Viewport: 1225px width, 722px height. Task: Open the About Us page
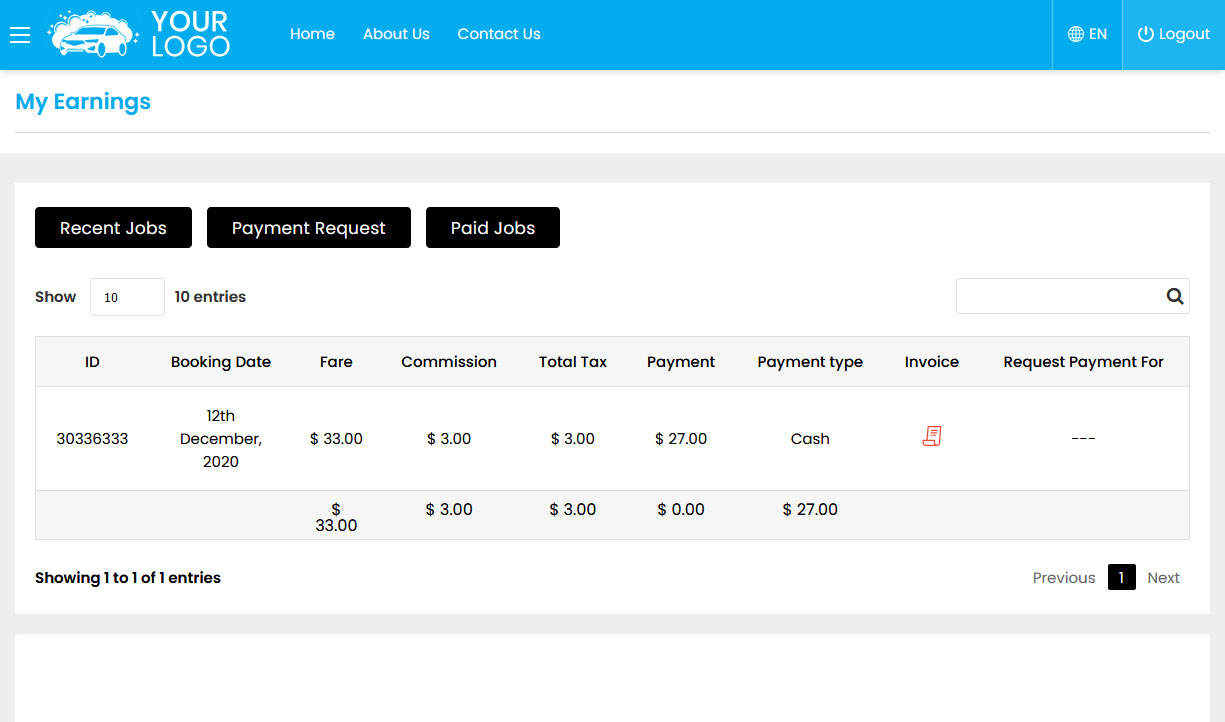tap(396, 34)
